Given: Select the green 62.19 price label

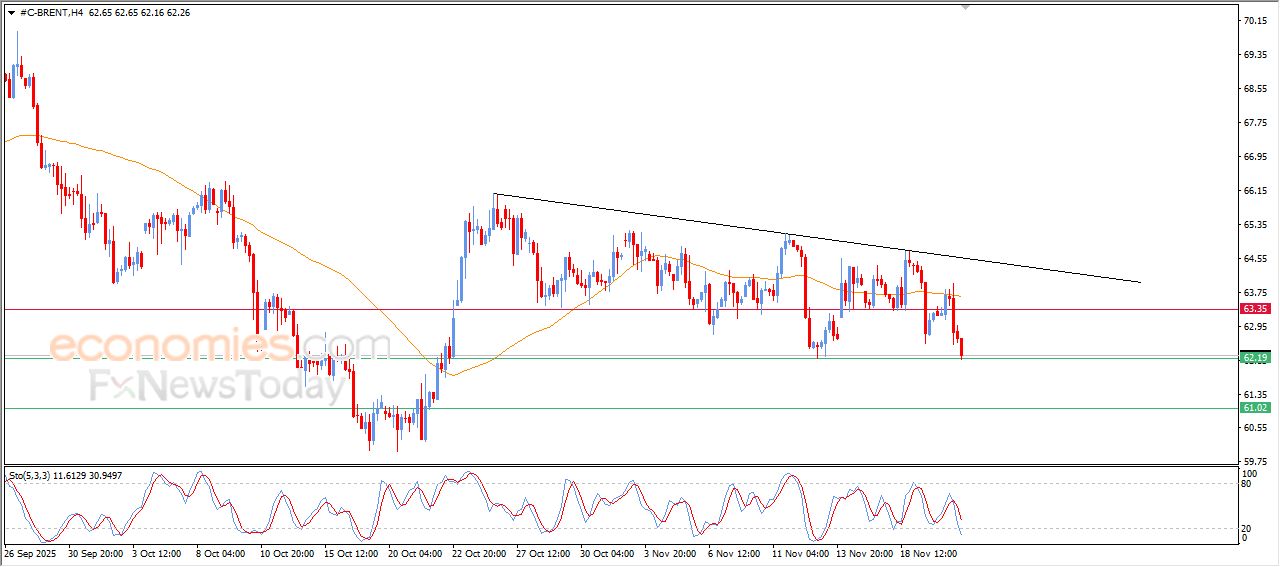Looking at the screenshot, I should [1254, 358].
